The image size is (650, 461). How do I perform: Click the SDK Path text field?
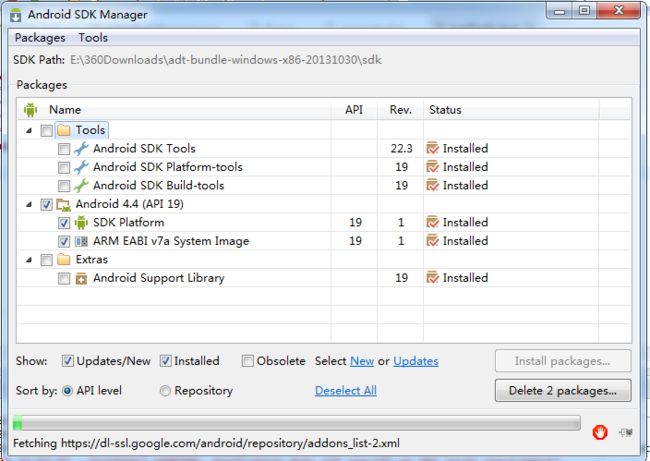(x=226, y=60)
